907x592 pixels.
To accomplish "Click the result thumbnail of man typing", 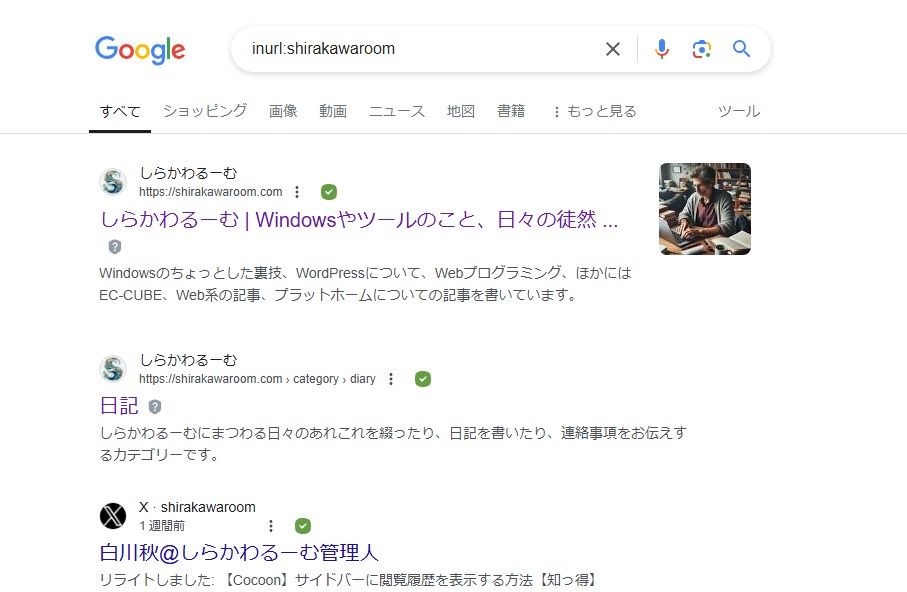I will tap(704, 209).
